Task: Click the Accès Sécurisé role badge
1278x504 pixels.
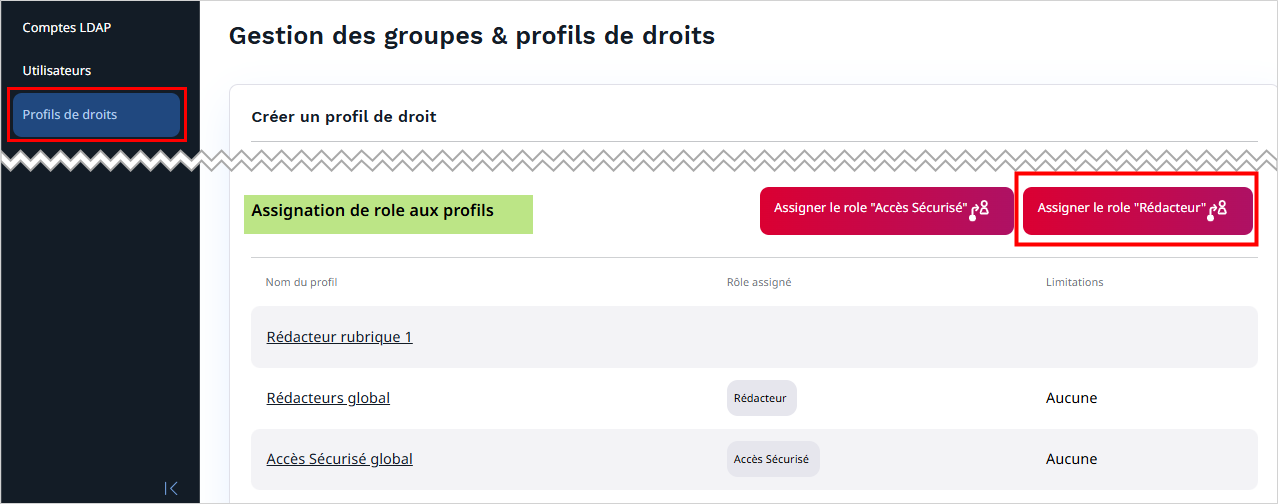Action: click(x=773, y=459)
